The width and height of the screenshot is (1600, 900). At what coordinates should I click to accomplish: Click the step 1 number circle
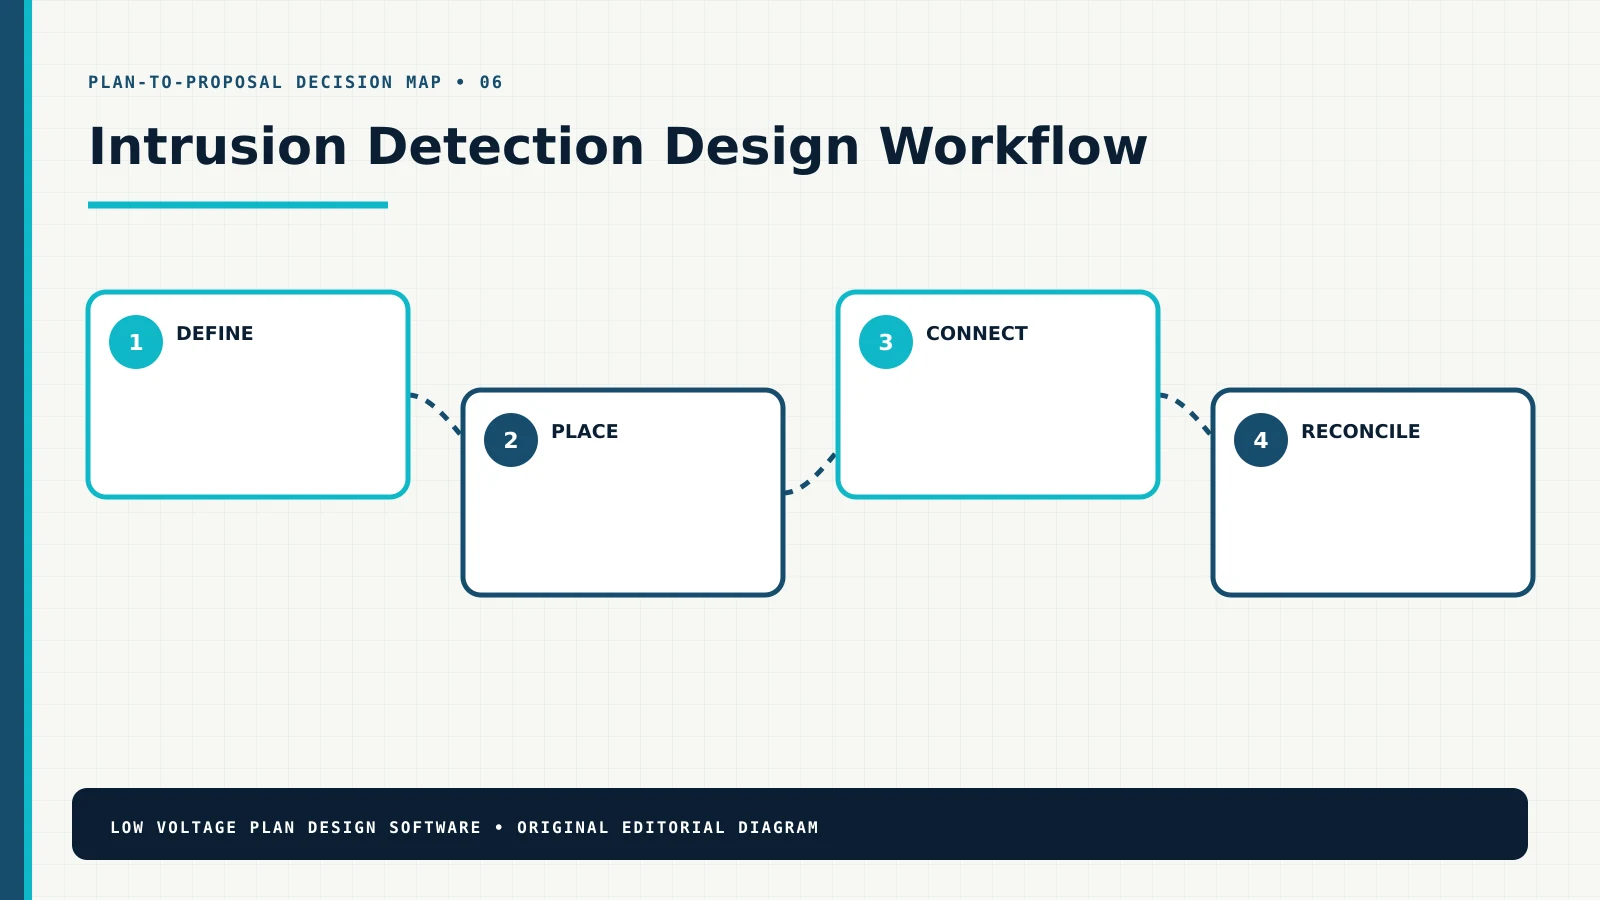(x=136, y=342)
